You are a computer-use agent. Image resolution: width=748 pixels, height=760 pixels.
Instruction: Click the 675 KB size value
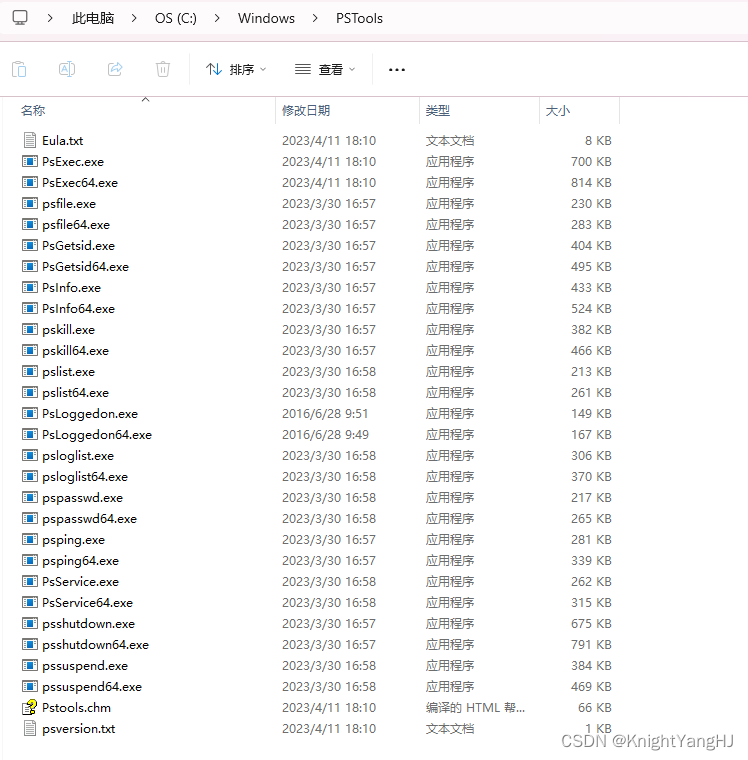(x=591, y=624)
